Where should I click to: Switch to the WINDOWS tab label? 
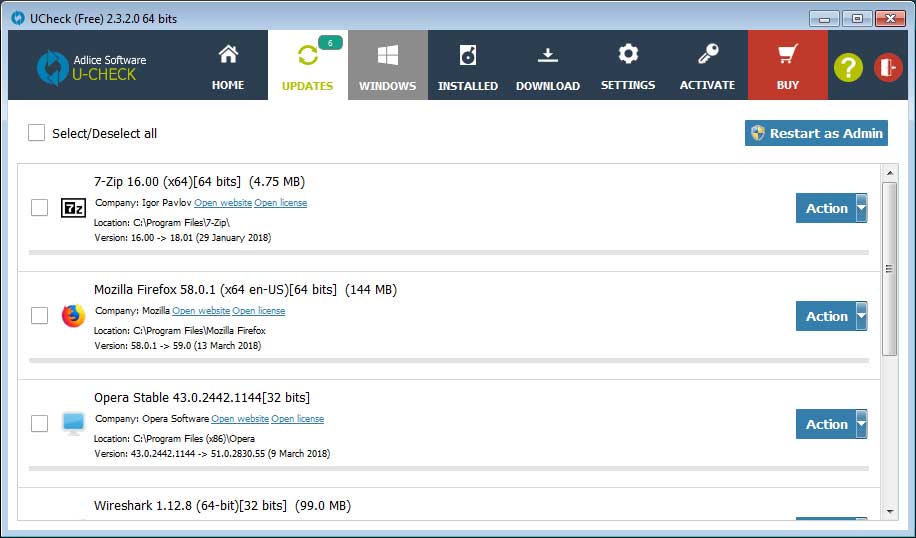(388, 86)
